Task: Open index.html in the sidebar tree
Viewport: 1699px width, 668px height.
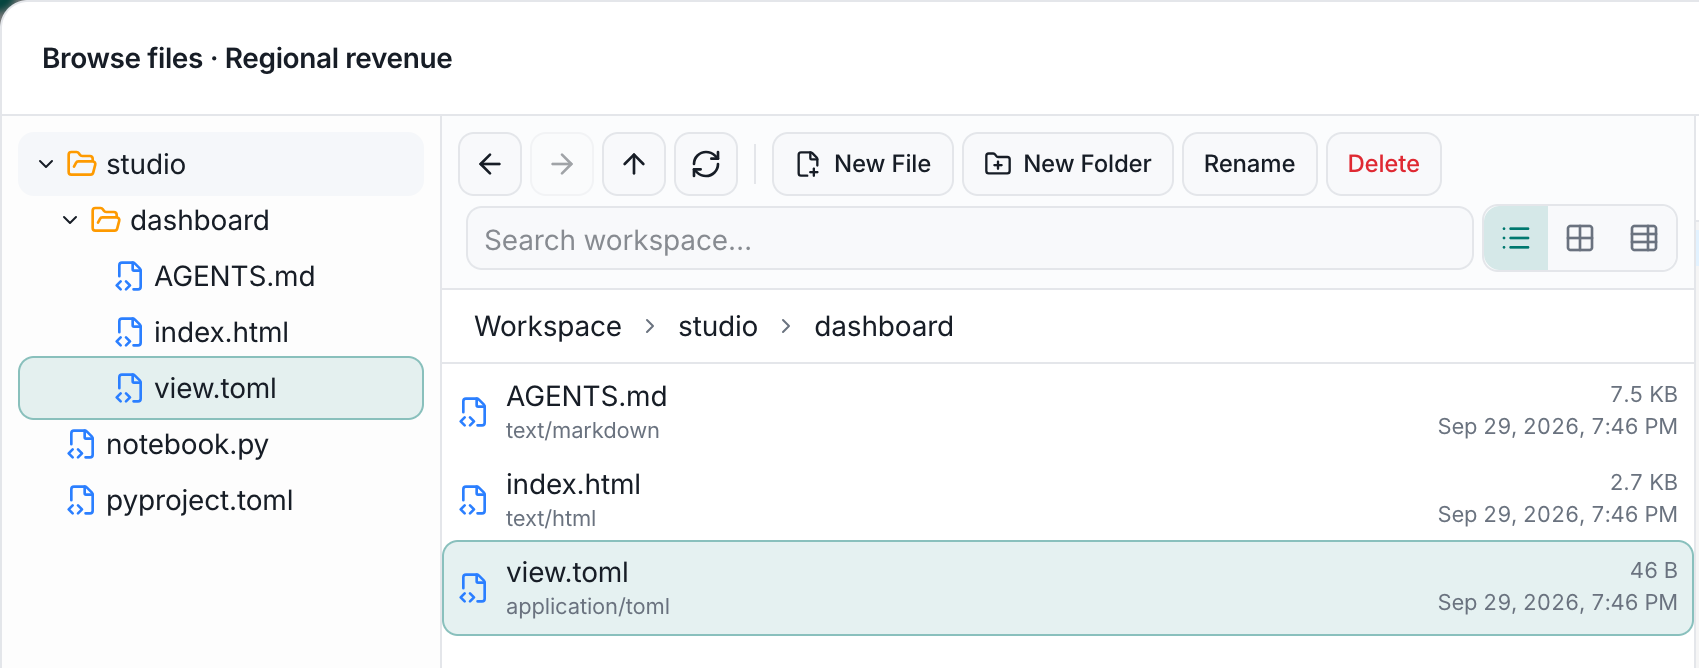Action: (221, 332)
